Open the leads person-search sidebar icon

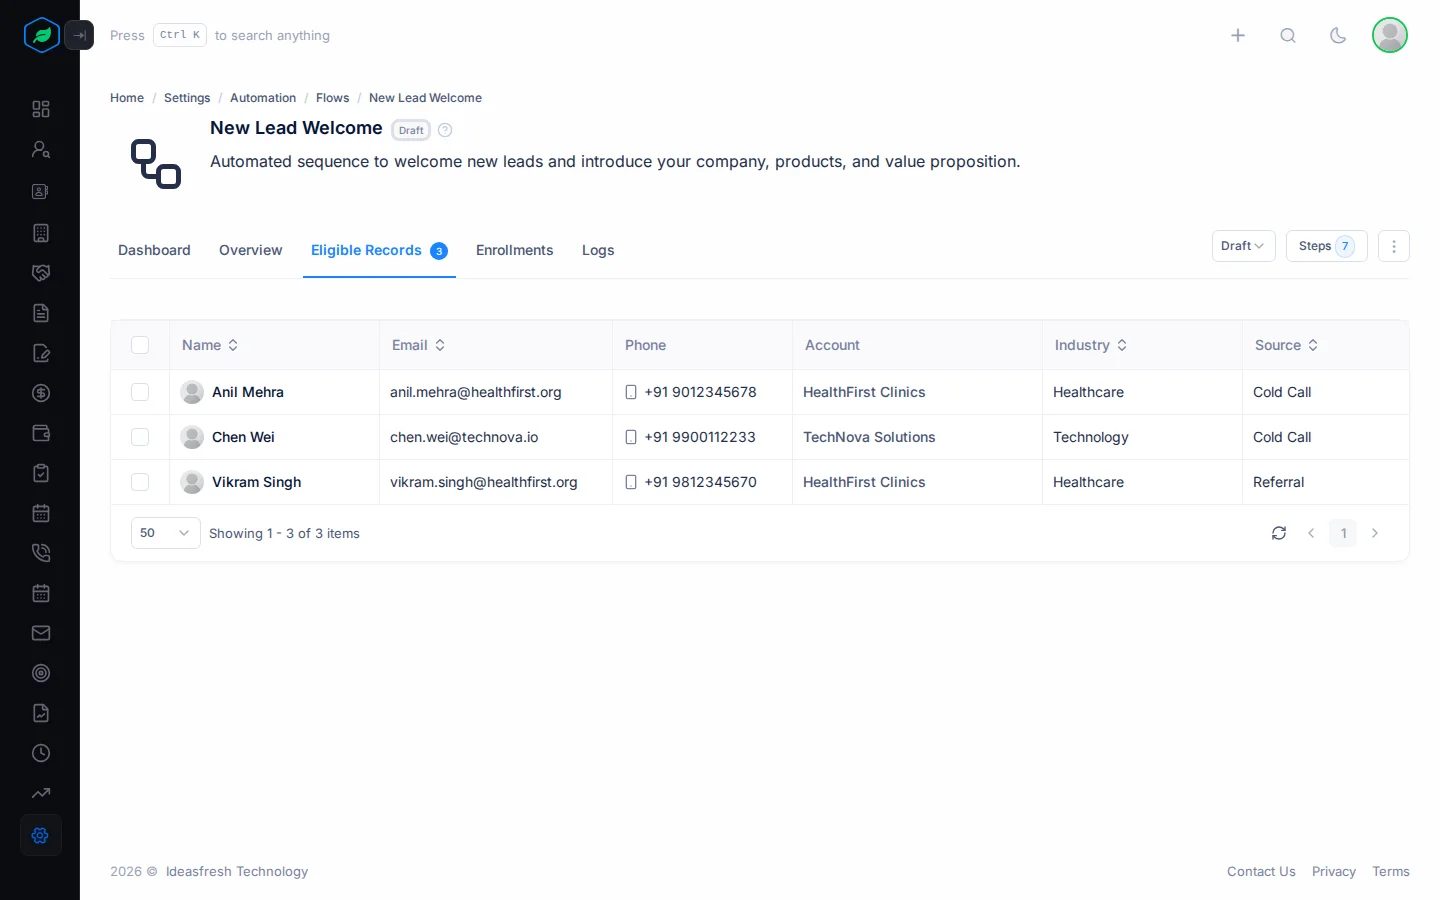click(41, 149)
